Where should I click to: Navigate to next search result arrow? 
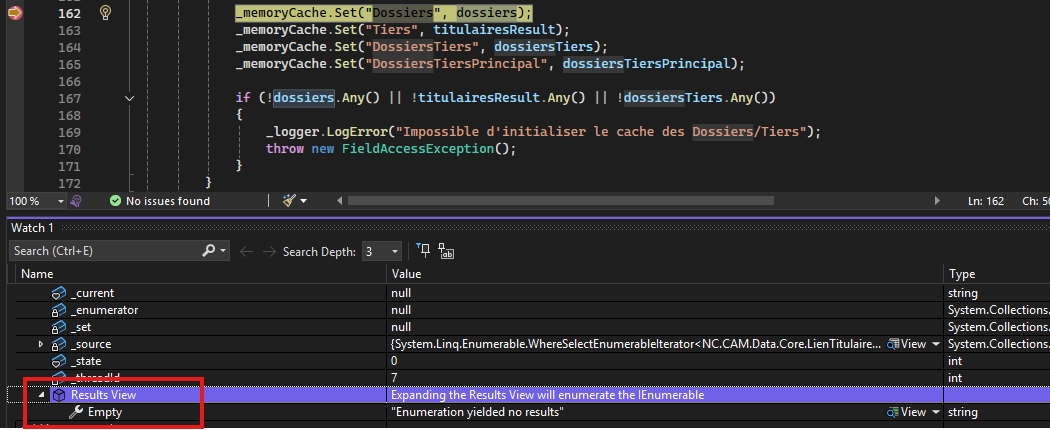[269, 250]
